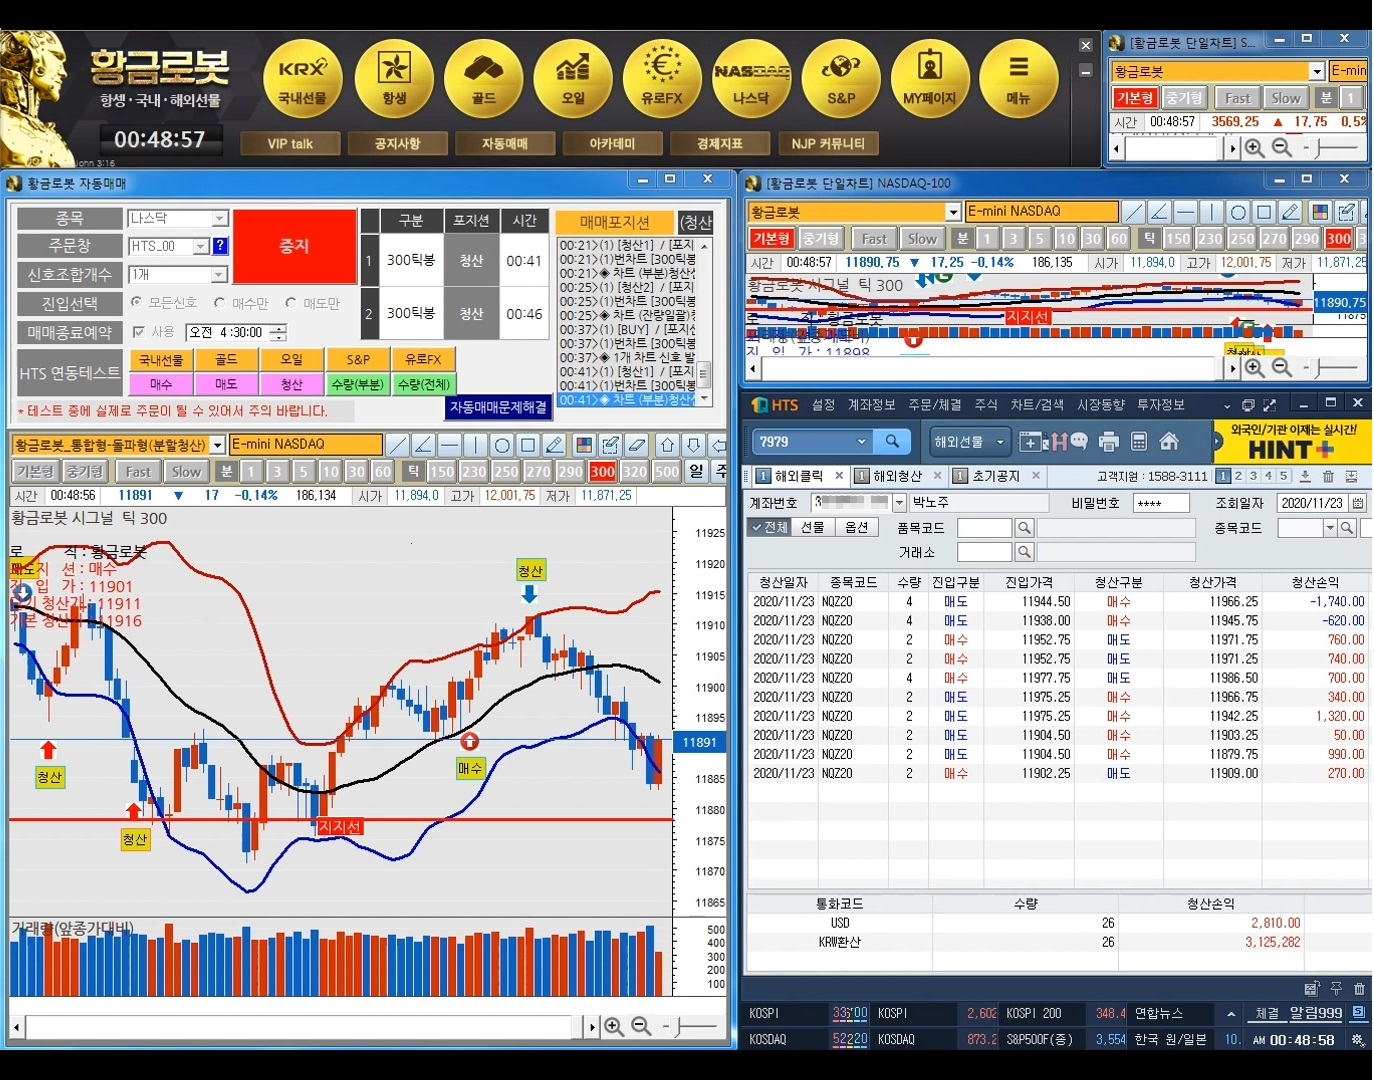
Task: Expand 신호조합개수 1개 dropdown
Action: 220,274
